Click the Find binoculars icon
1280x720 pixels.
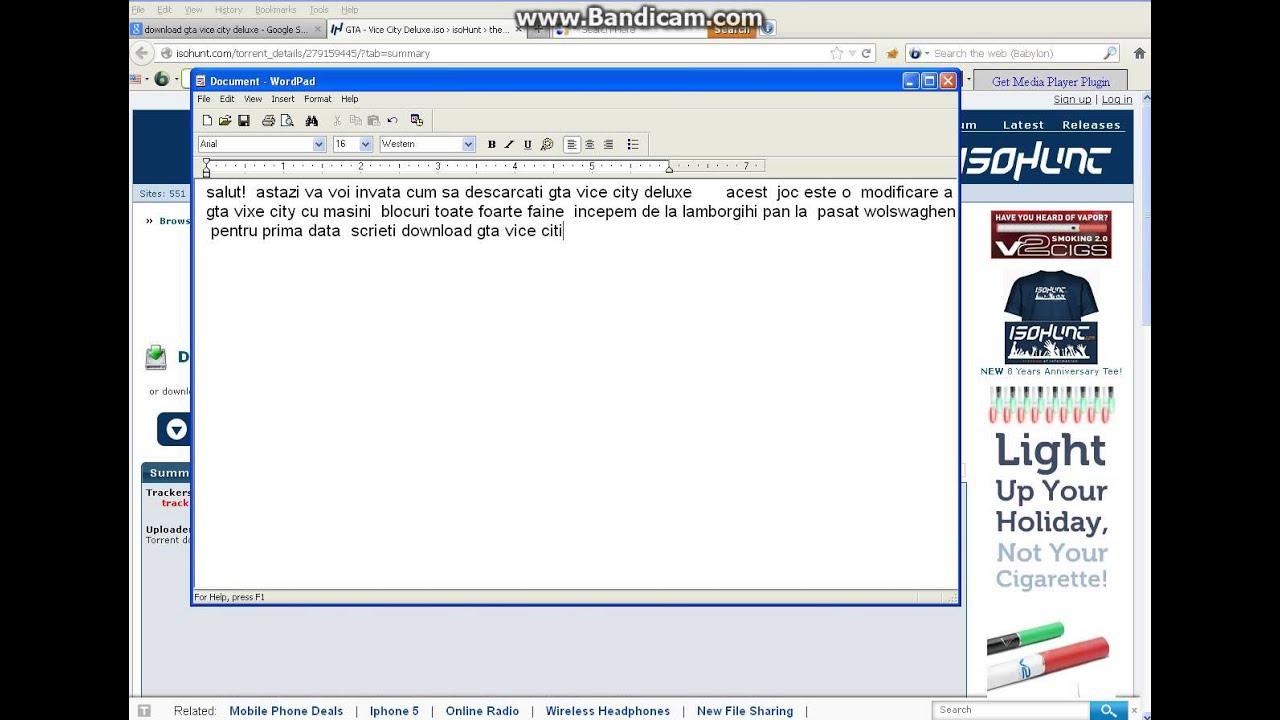pyautogui.click(x=311, y=121)
